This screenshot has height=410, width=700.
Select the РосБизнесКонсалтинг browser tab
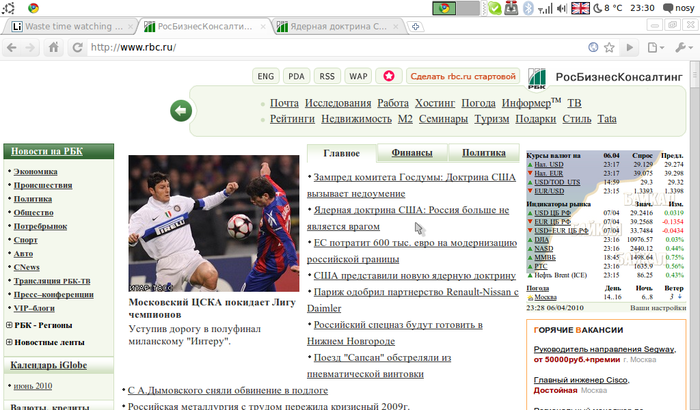click(205, 27)
